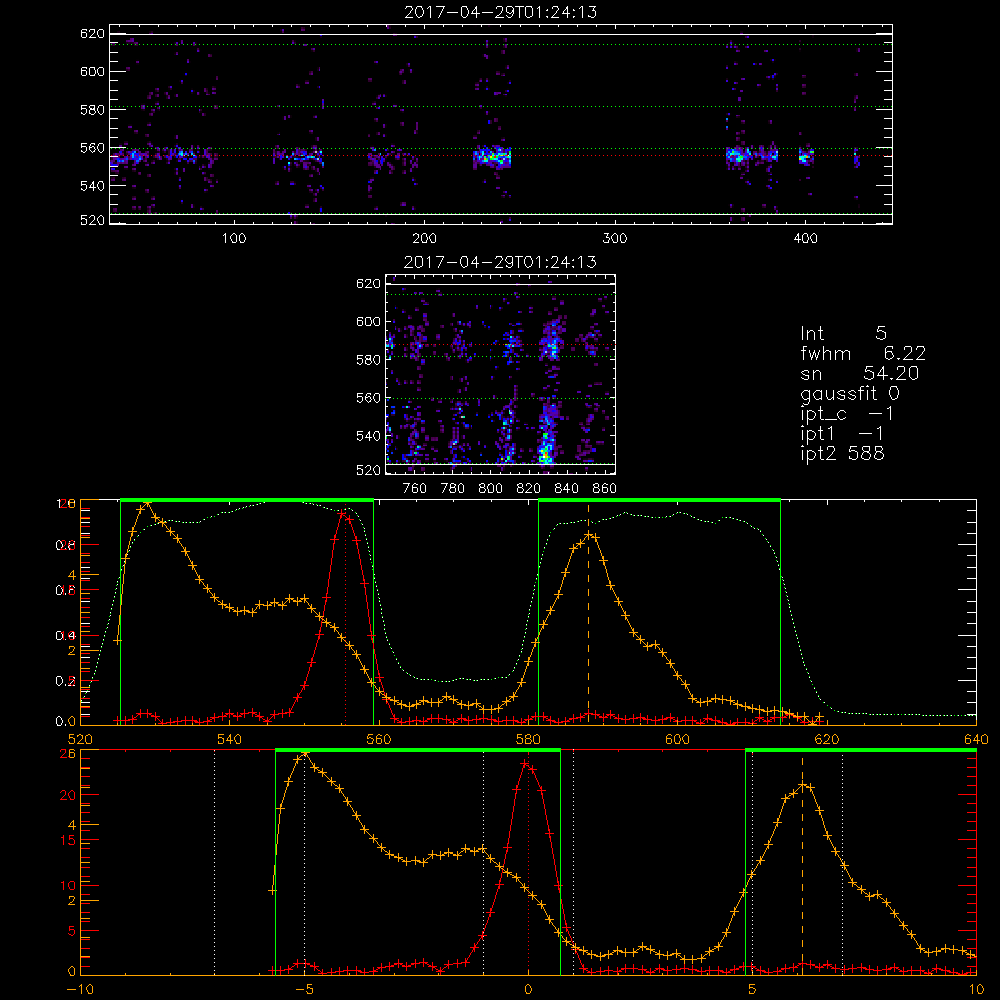Click x-axis label 760 on middle spectrogram
The height and width of the screenshot is (1000, 1000).
coord(415,489)
